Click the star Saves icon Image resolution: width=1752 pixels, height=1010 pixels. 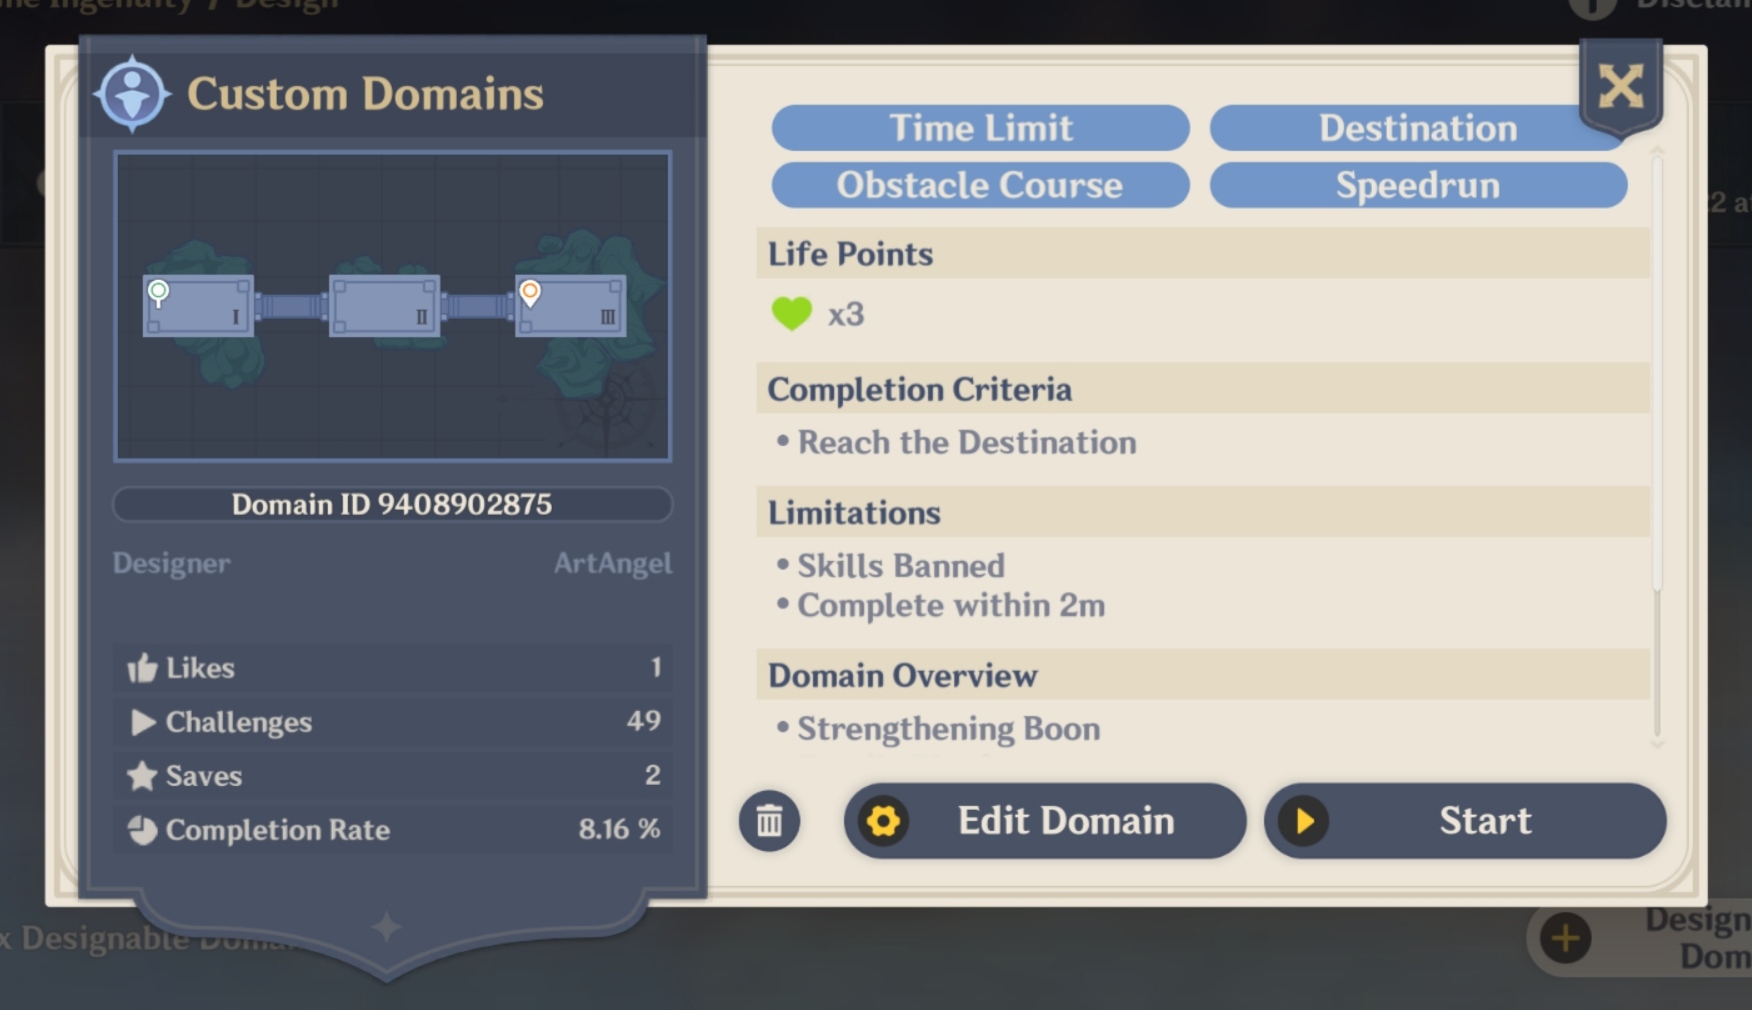pyautogui.click(x=142, y=776)
